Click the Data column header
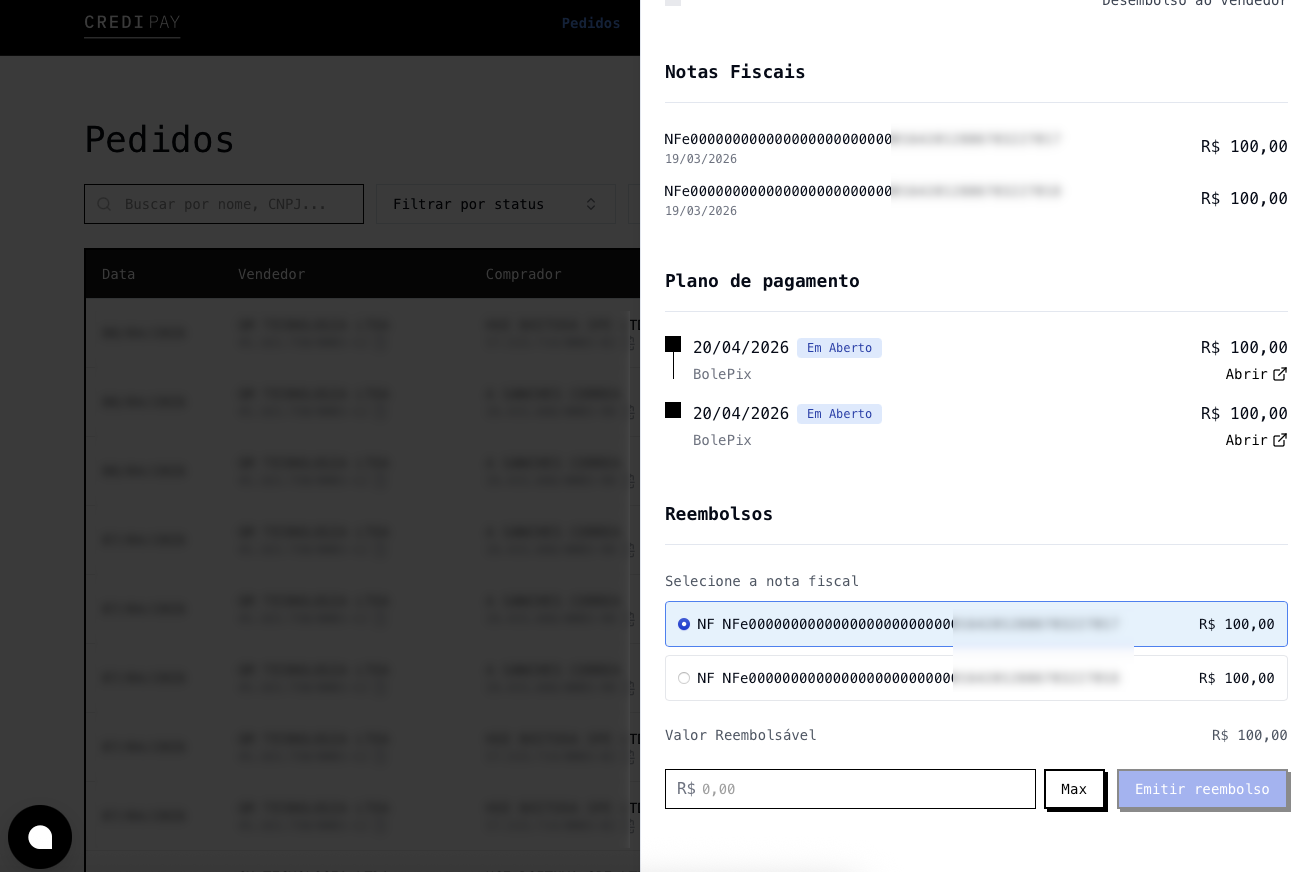 (x=118, y=274)
